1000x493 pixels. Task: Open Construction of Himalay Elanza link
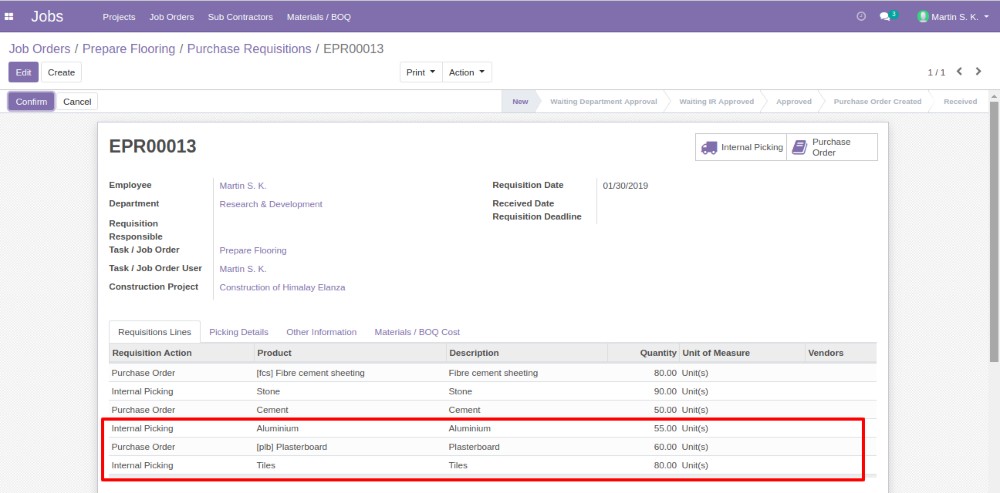(282, 287)
